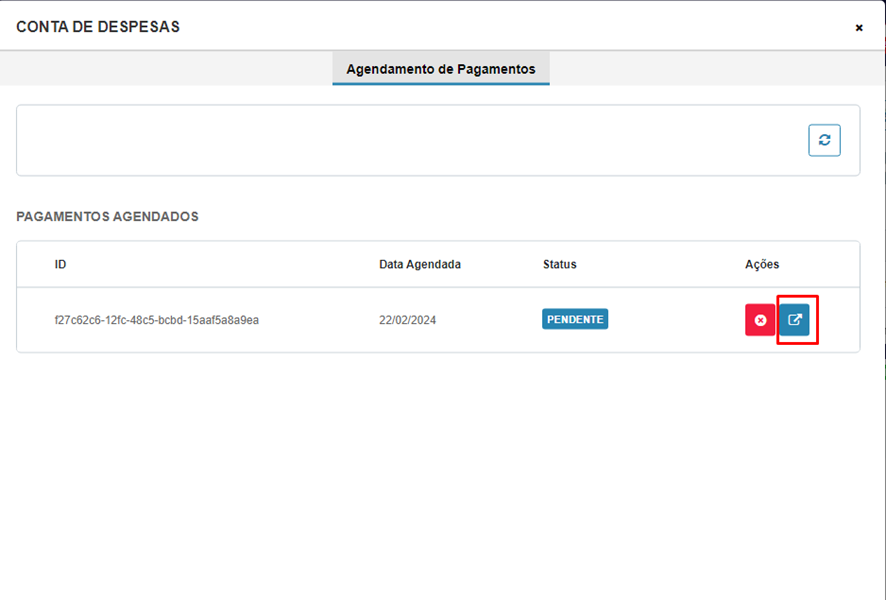Viewport: 886px width, 600px height.
Task: Select the Agendamento de Pagamentos tab
Action: pyautogui.click(x=441, y=69)
